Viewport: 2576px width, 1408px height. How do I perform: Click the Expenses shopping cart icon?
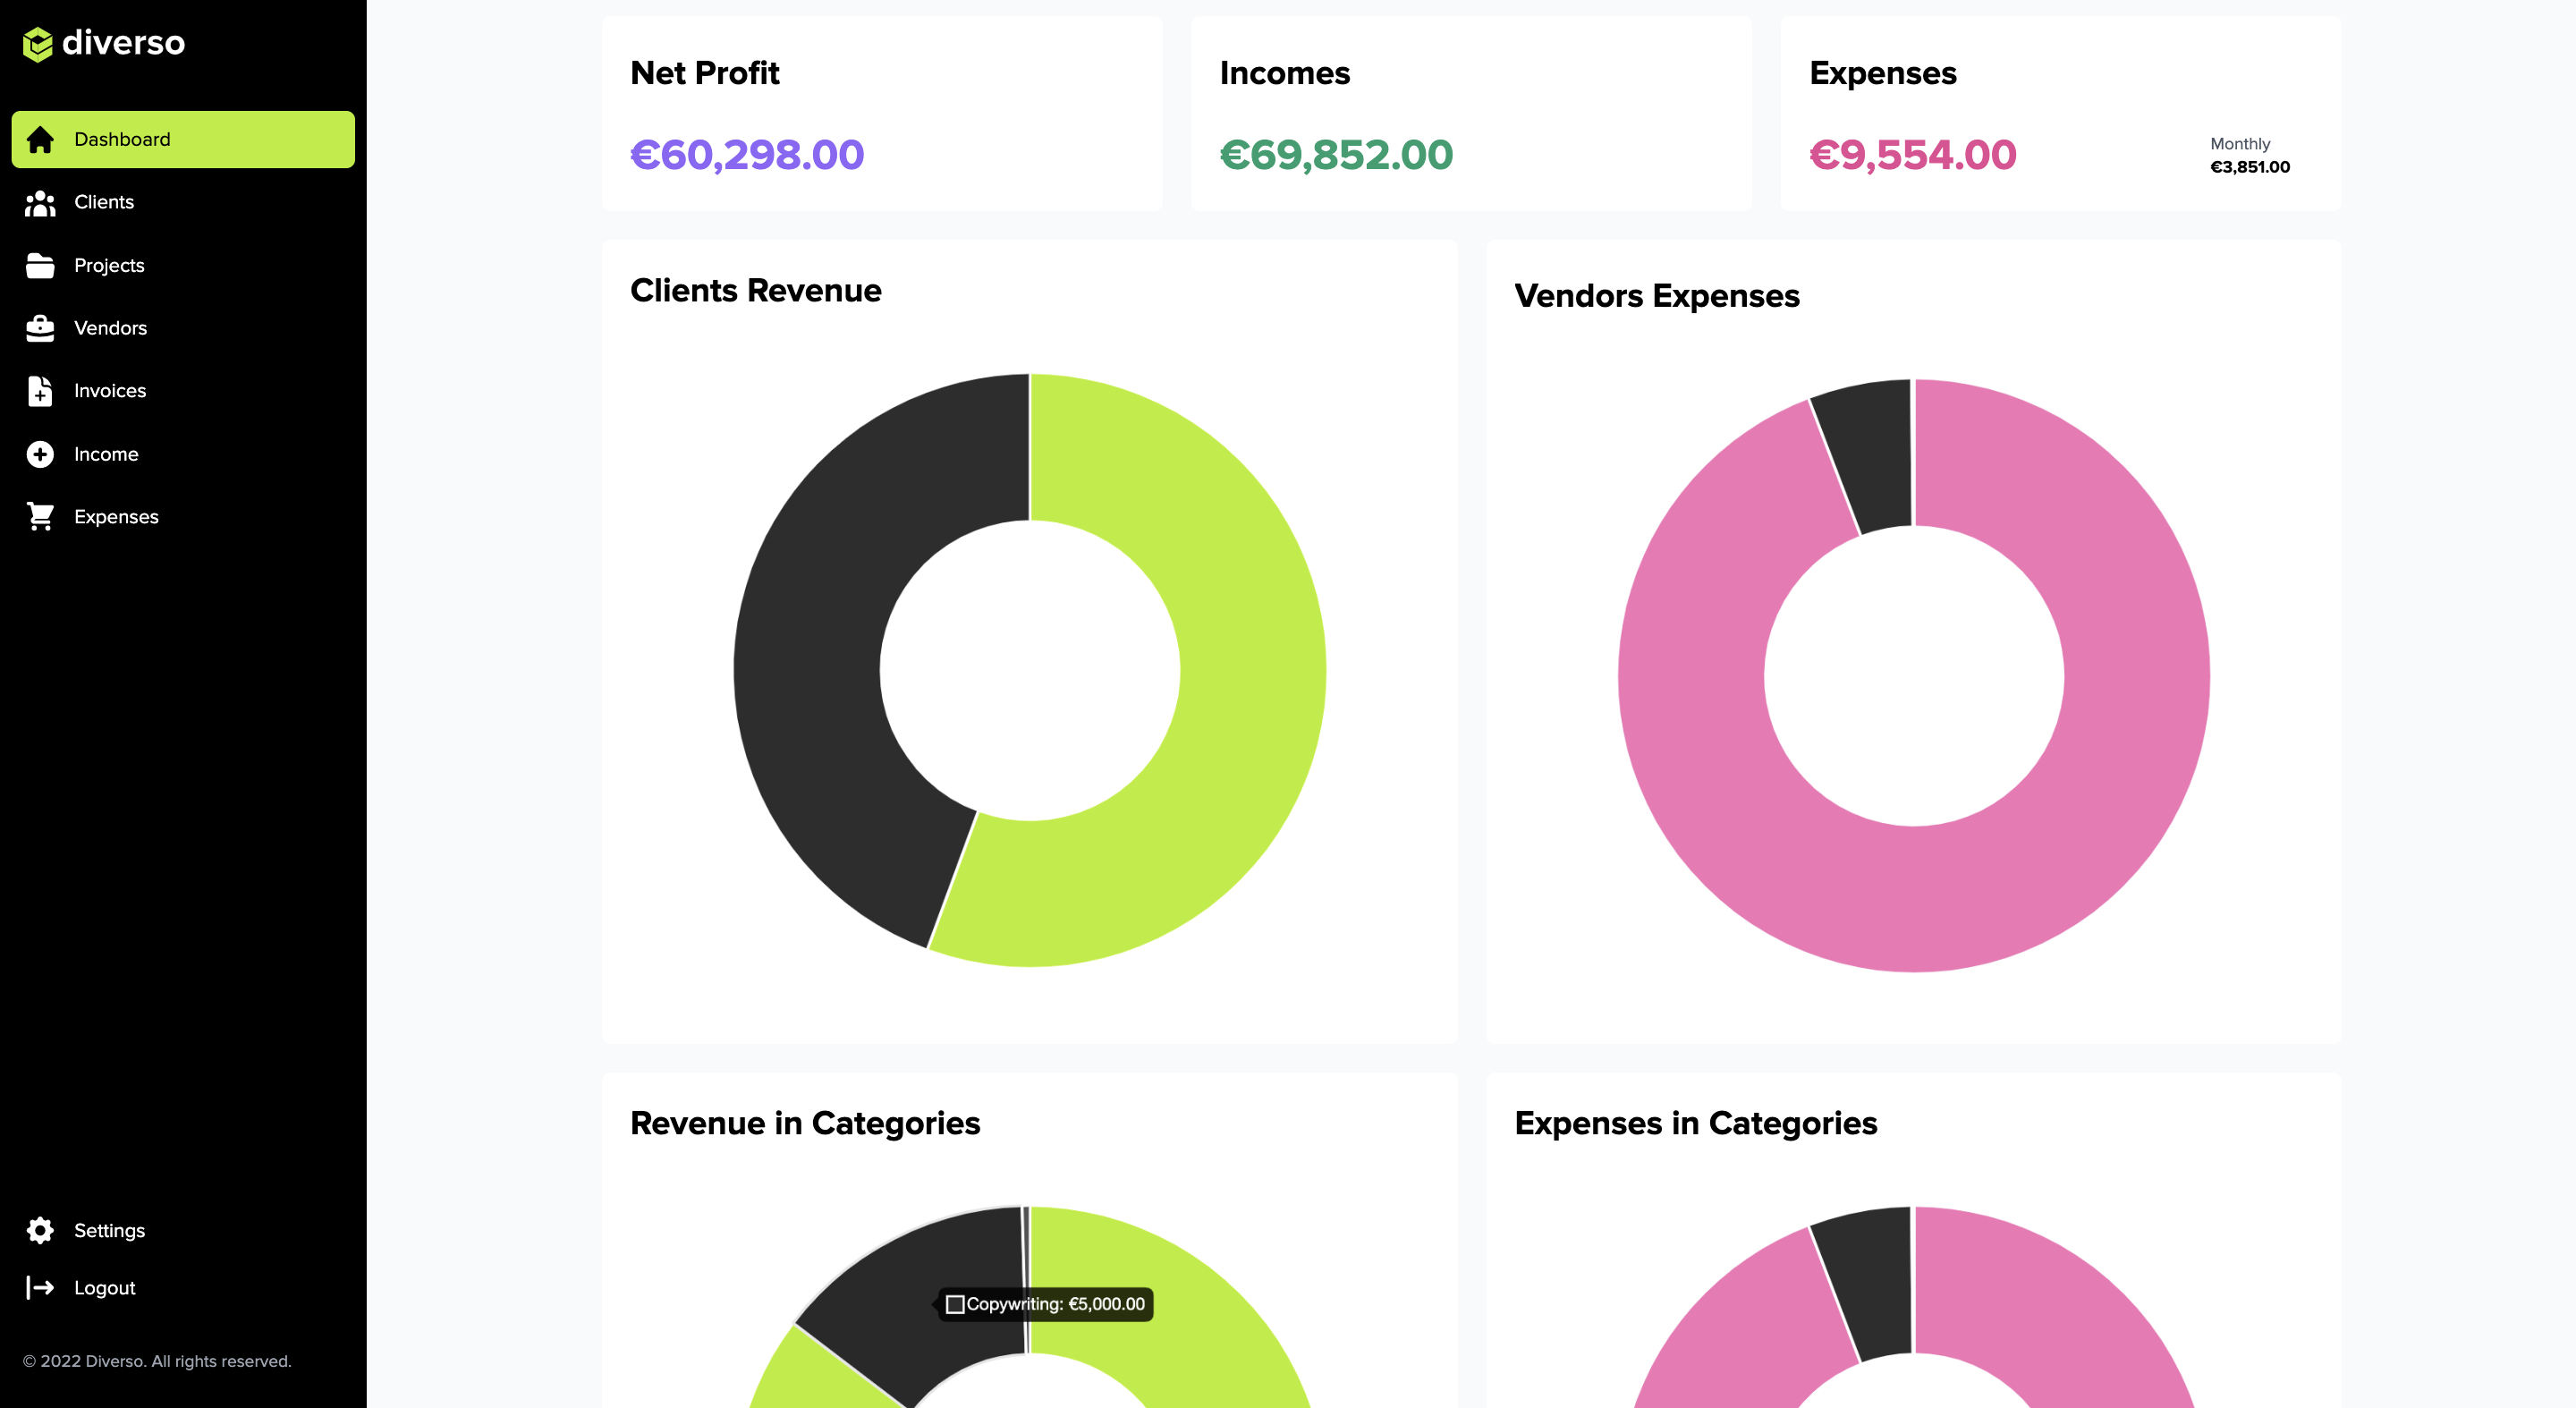(x=40, y=516)
